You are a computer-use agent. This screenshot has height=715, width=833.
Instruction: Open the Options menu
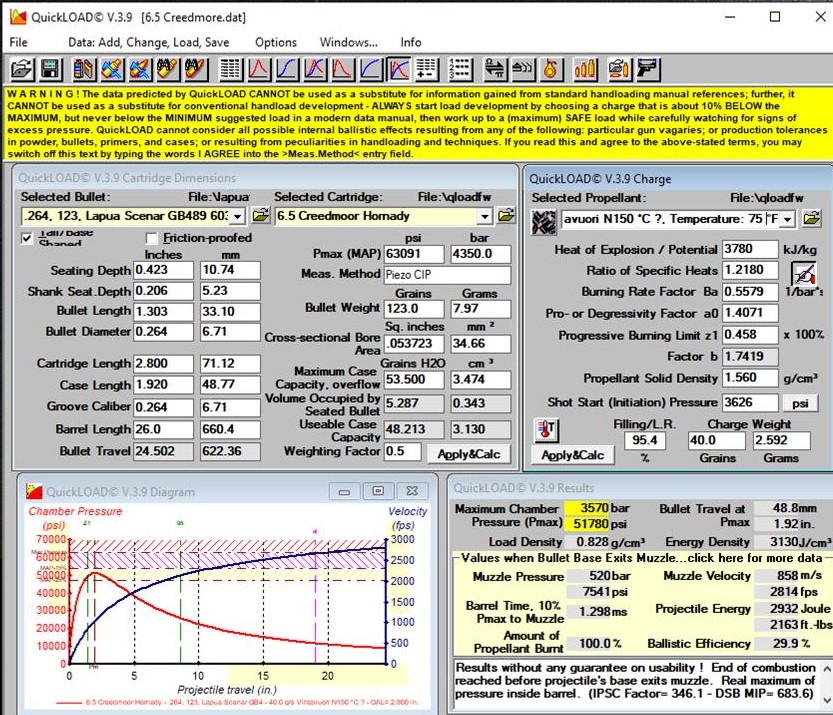(x=276, y=42)
